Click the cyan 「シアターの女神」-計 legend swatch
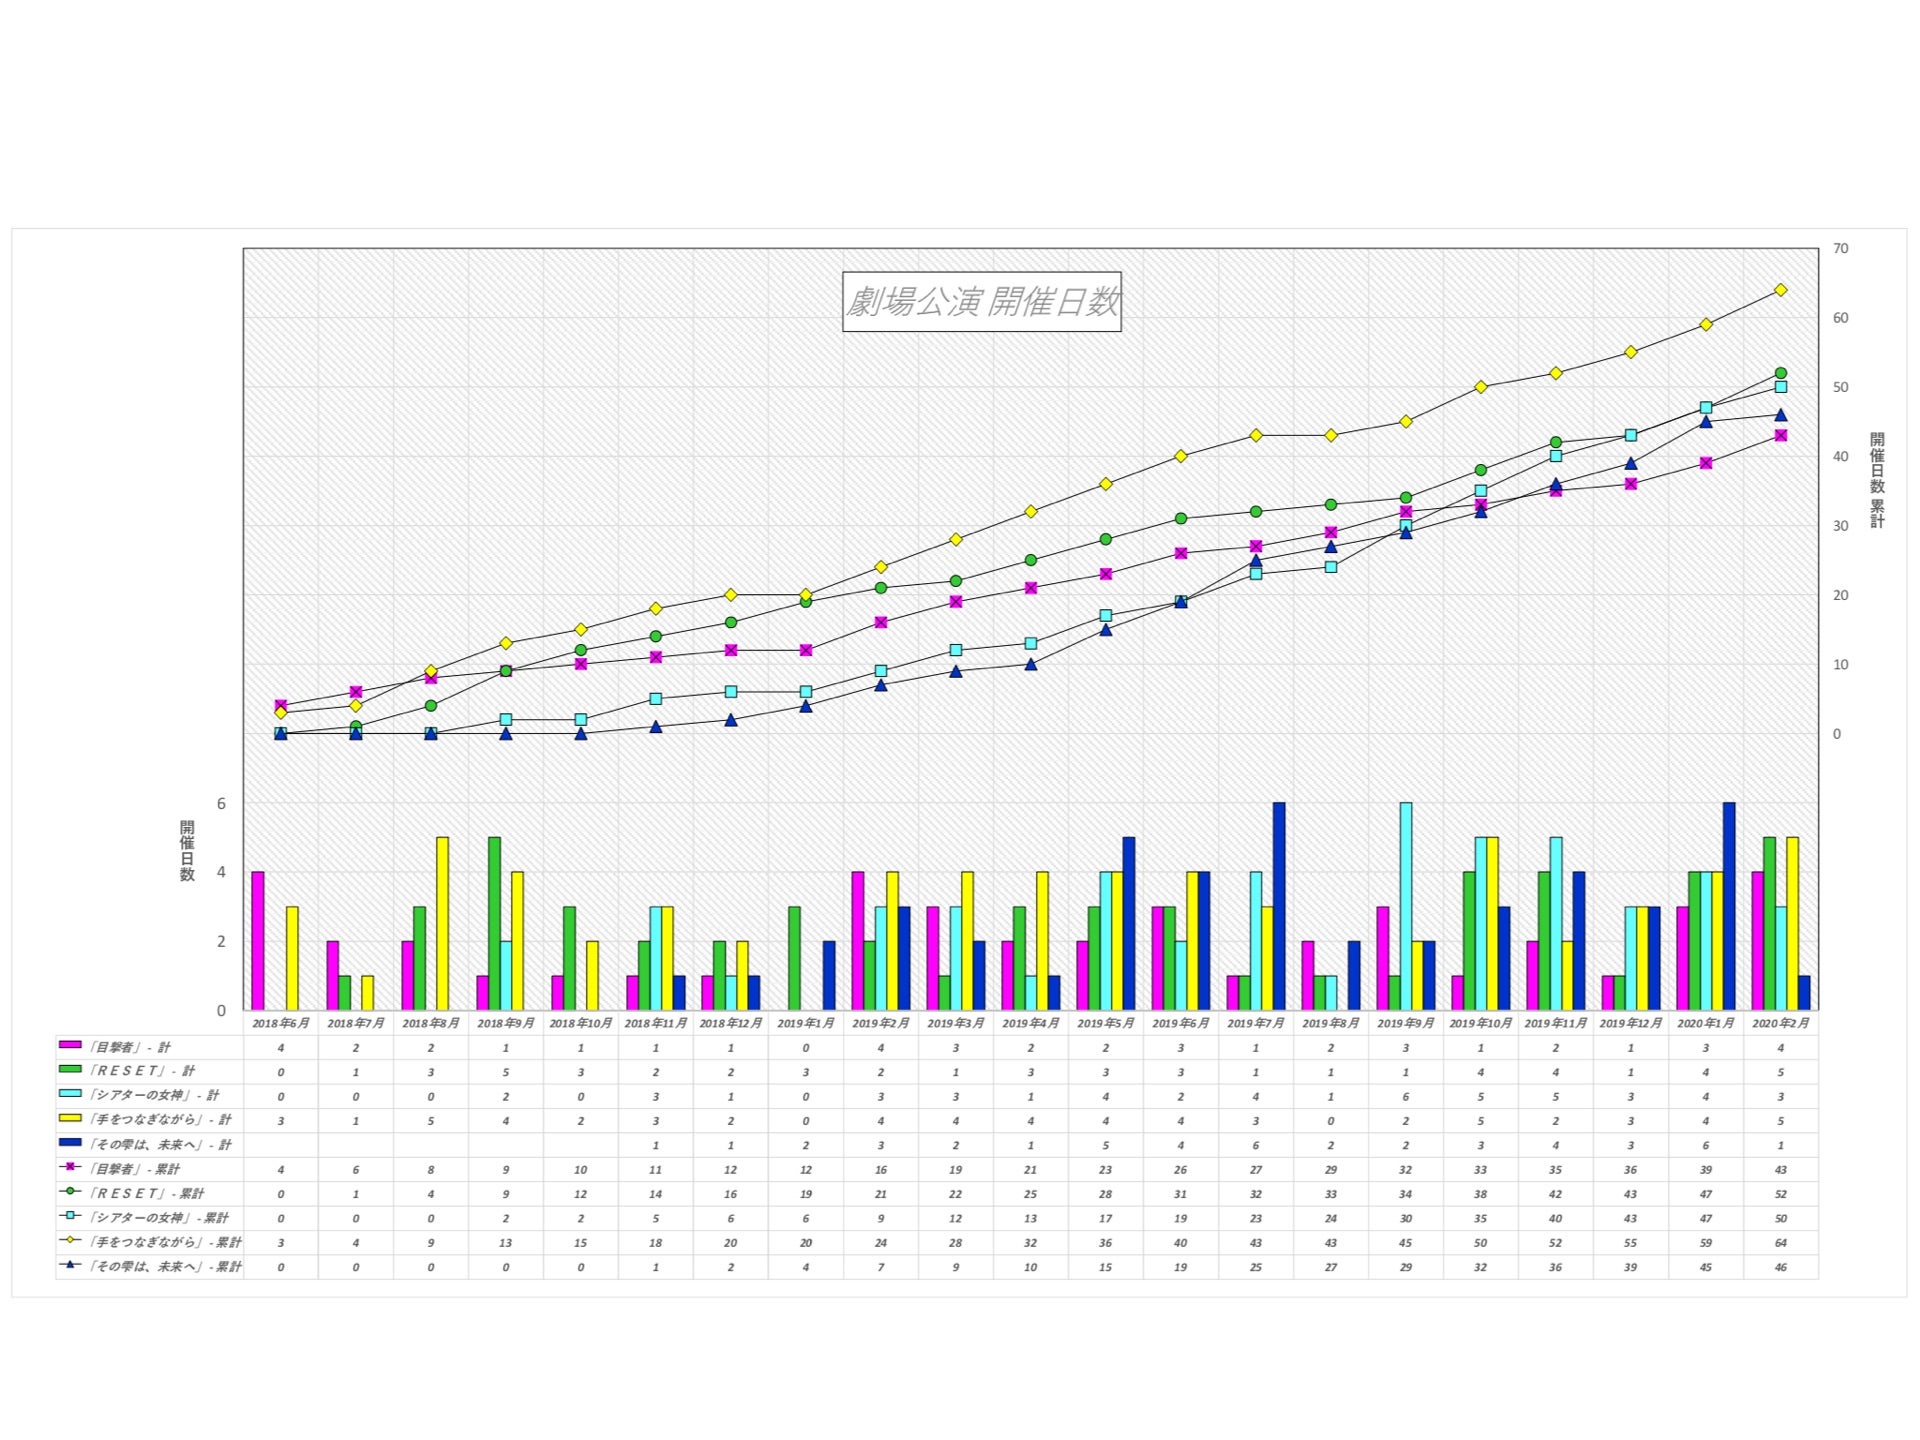 click(x=70, y=1094)
